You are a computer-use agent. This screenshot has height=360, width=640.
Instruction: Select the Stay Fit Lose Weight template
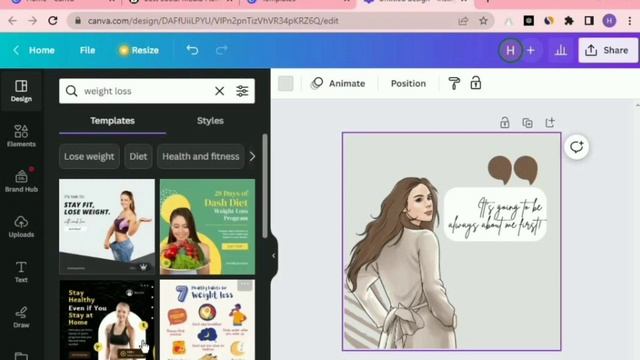pyautogui.click(x=107, y=227)
